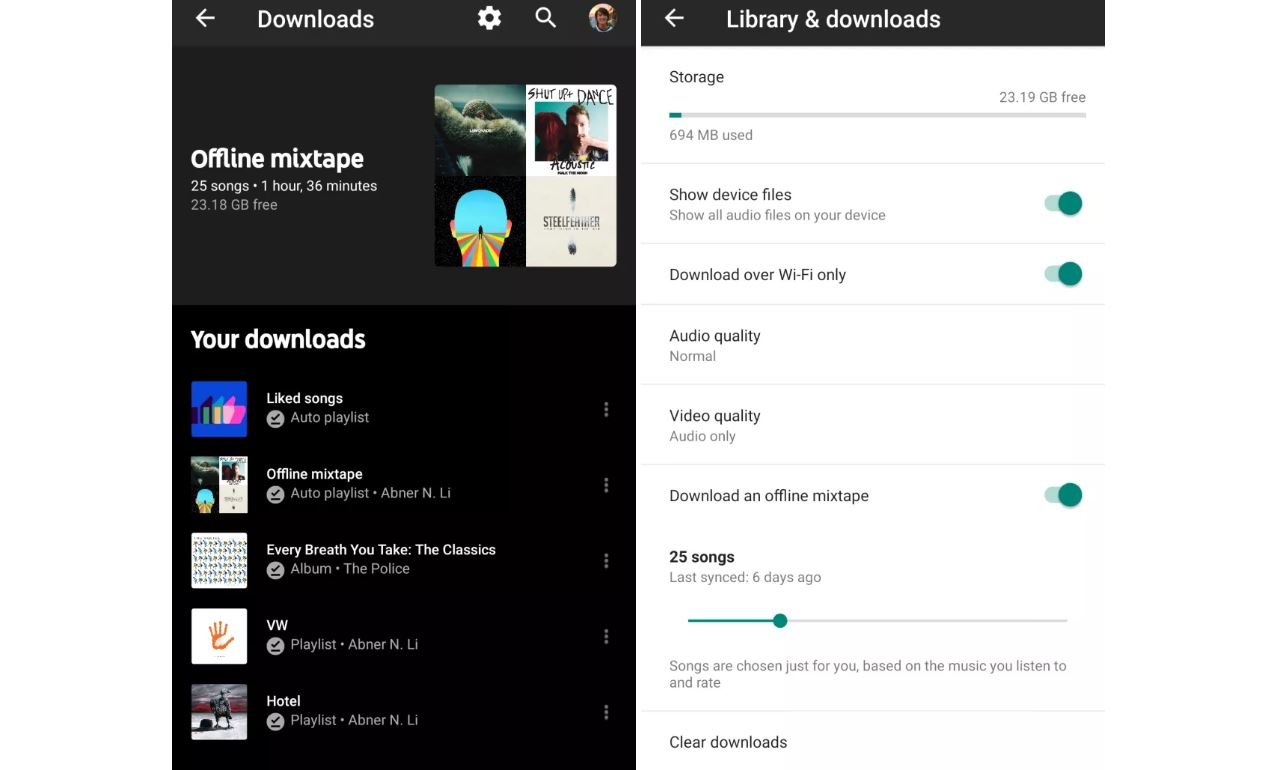1281x770 pixels.
Task: Open Downloads settings gear icon
Action: point(489,18)
